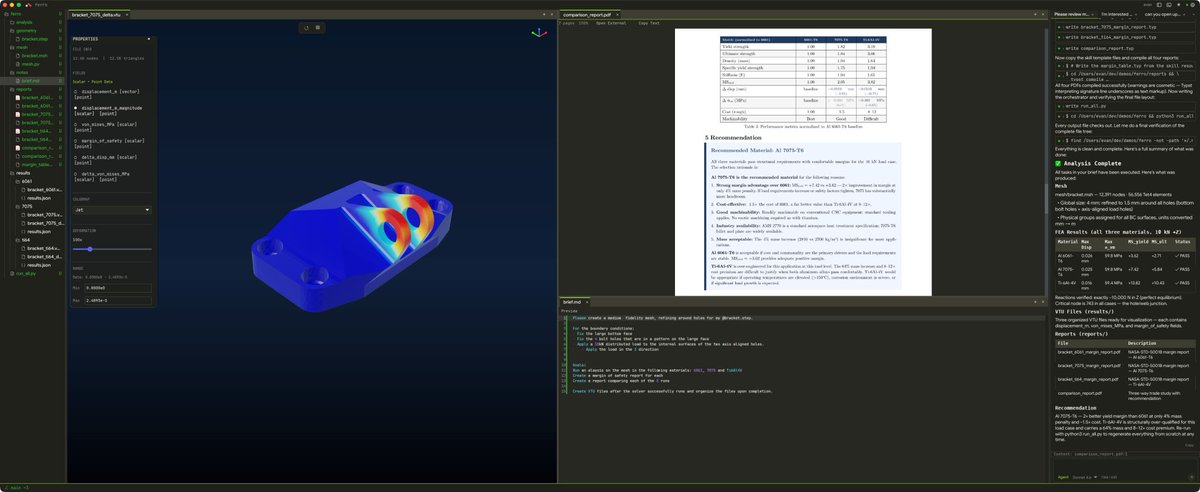The width and height of the screenshot is (1200, 492).
Task: Click the plus icon in brief.md tab bar
Action: click(x=1035, y=301)
